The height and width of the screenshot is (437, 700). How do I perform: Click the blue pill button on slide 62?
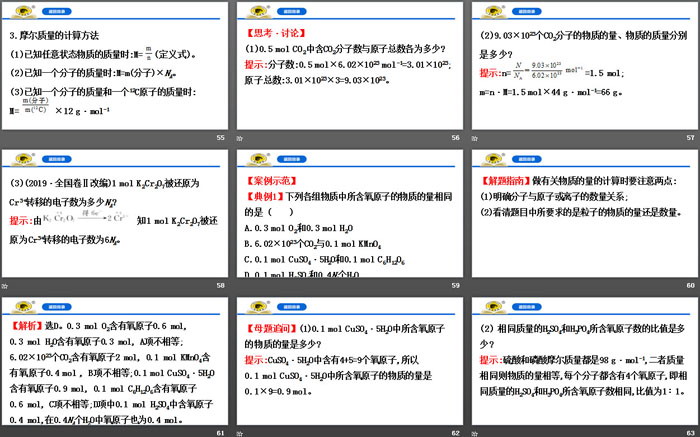(x=292, y=307)
